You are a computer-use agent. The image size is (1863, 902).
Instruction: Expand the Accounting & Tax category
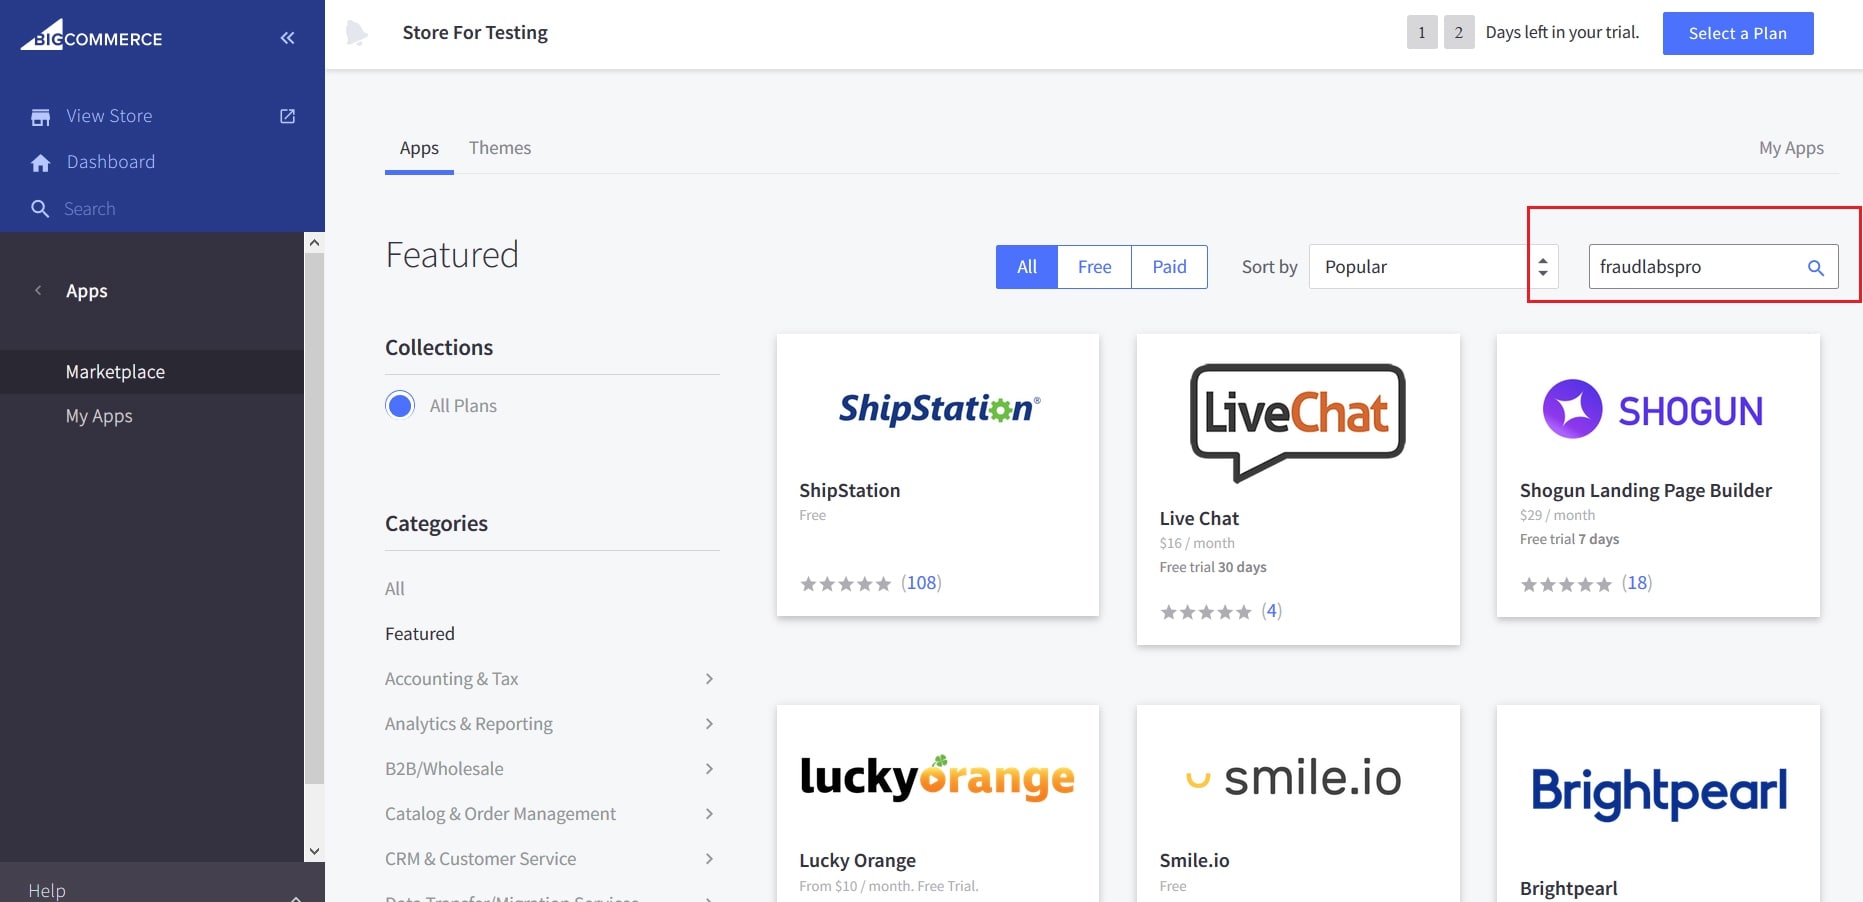(709, 679)
